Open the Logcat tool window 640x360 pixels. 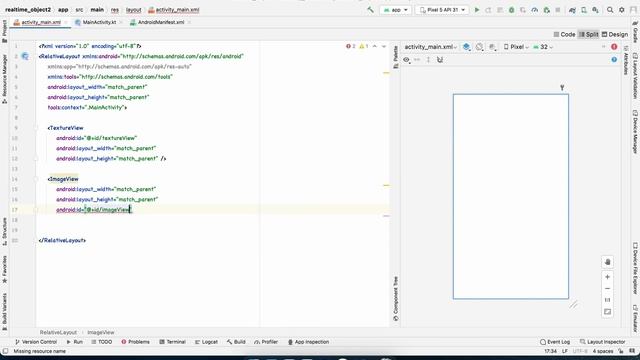pos(206,342)
